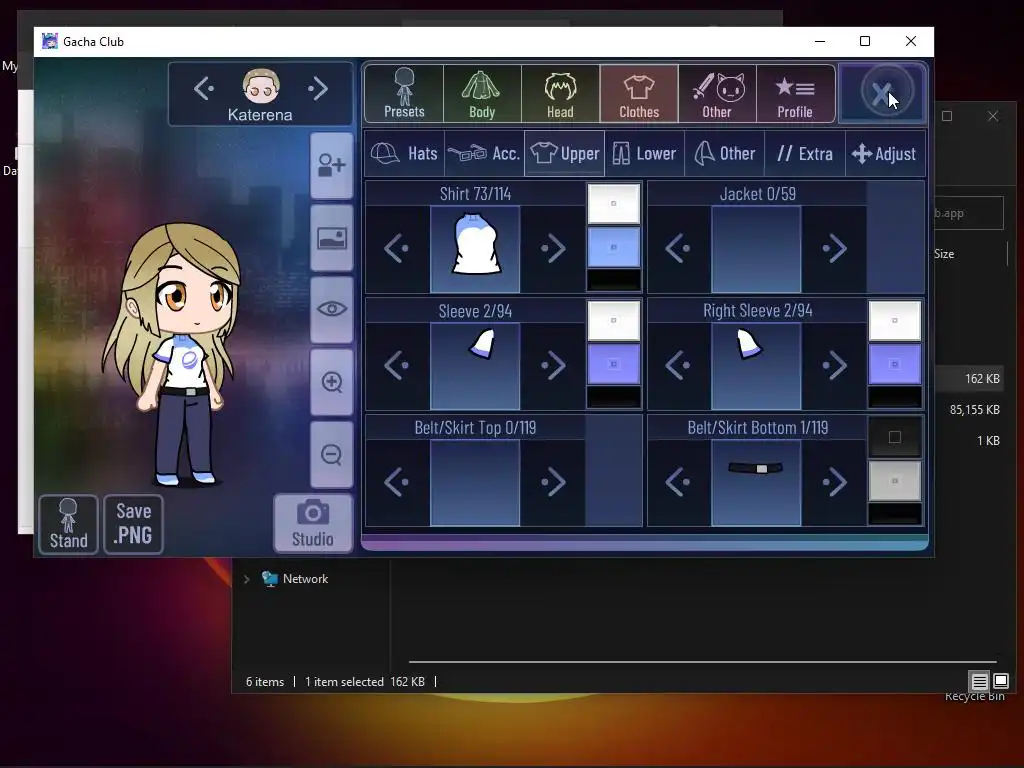Open the Presets tab
This screenshot has height=768, width=1024.
[x=404, y=93]
